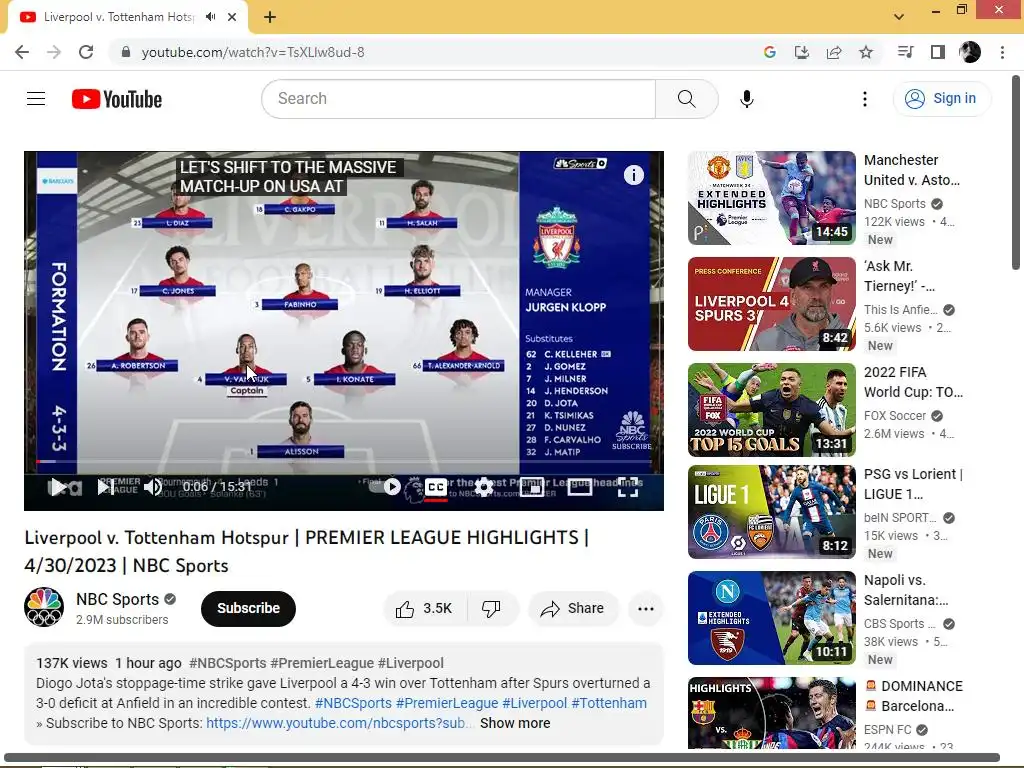
Task: Open NBC Sports subscribe watermark in video
Action: click(x=632, y=430)
